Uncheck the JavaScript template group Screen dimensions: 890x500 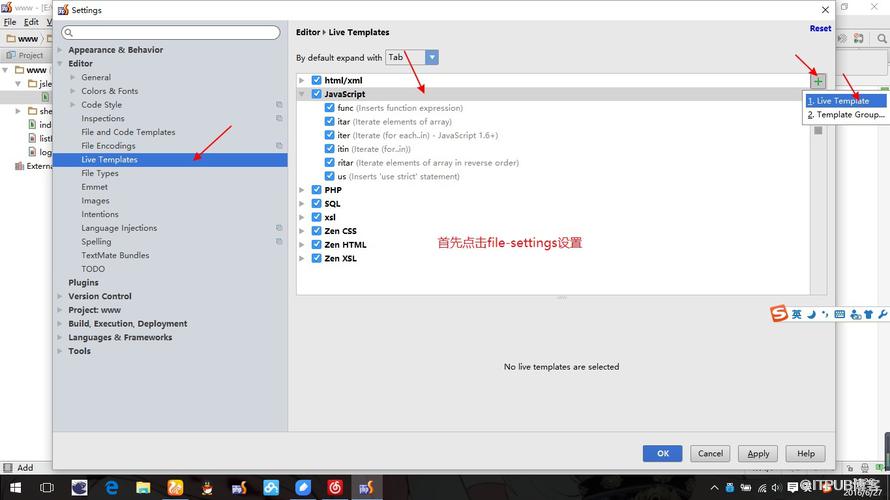(x=317, y=94)
